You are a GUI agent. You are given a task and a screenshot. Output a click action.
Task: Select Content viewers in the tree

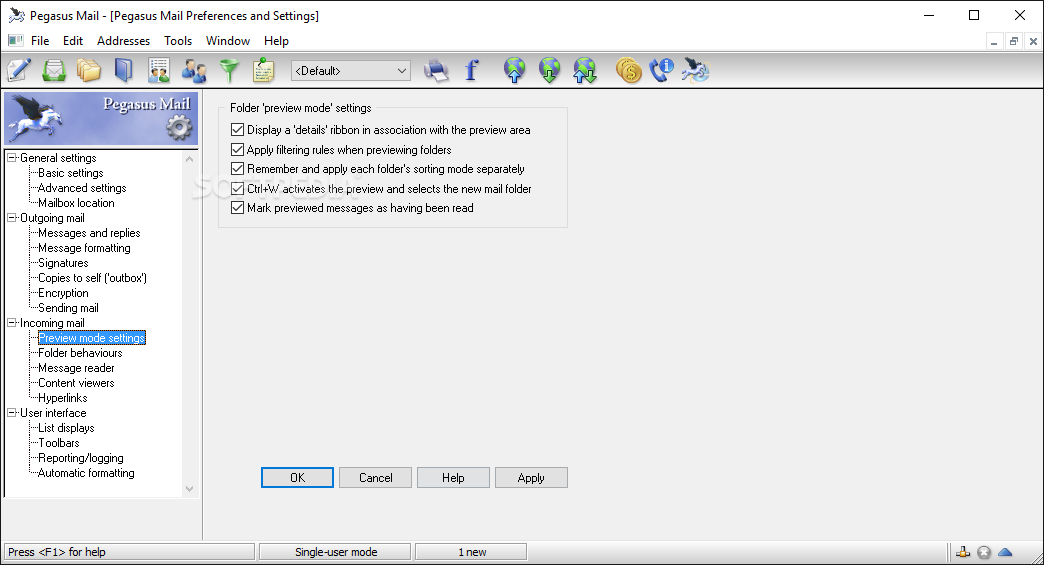coord(76,383)
